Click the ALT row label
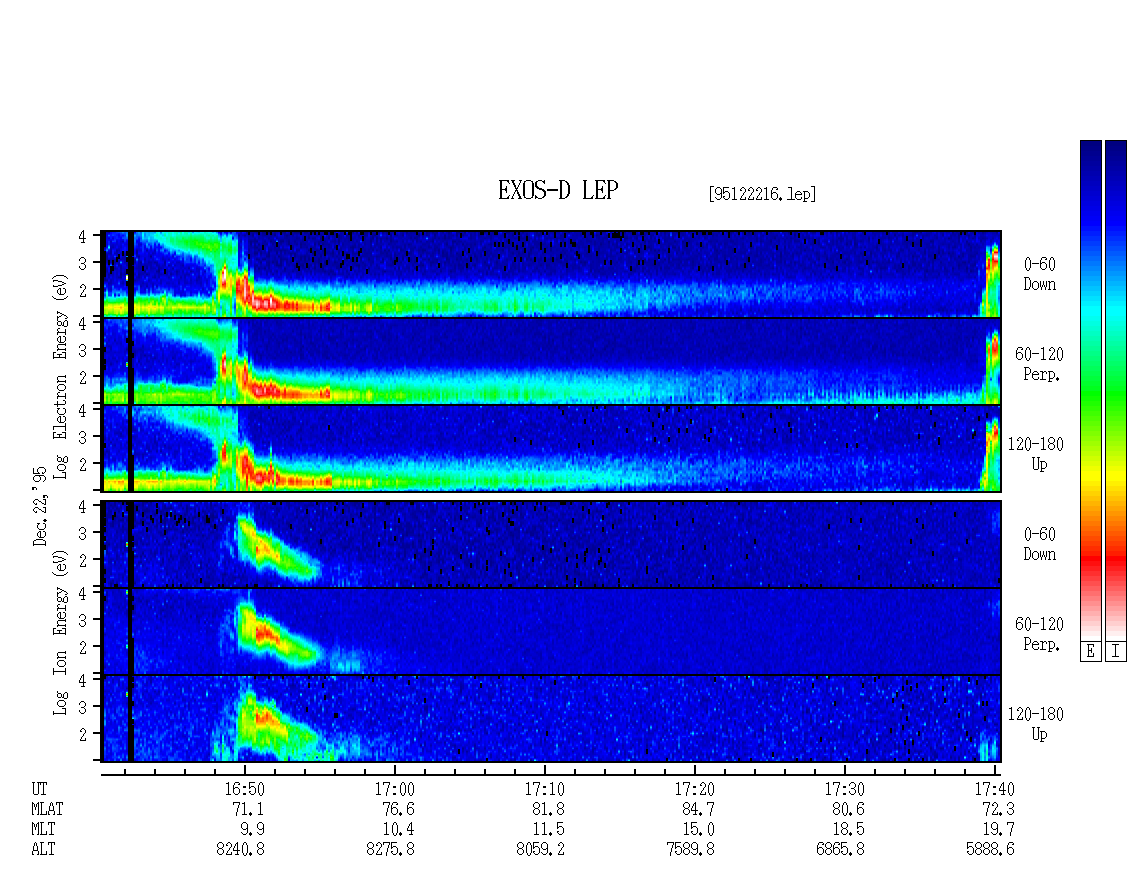1130x875 pixels. [x=43, y=850]
